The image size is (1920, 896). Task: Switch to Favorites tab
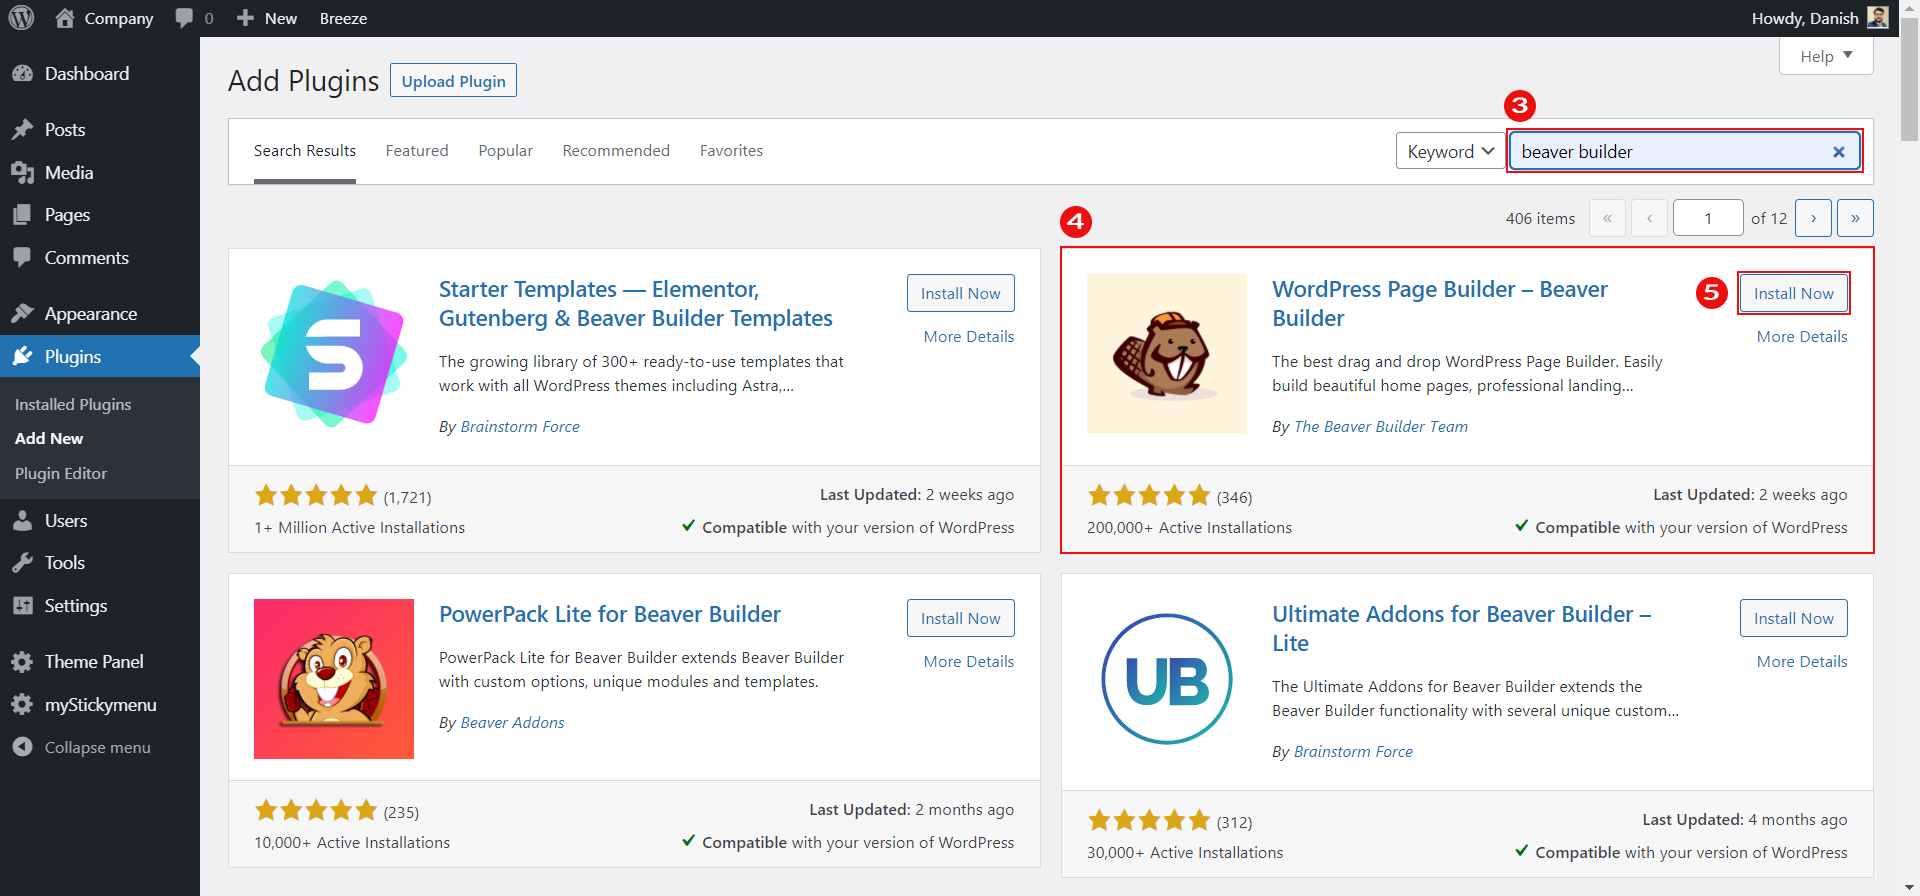coord(731,151)
